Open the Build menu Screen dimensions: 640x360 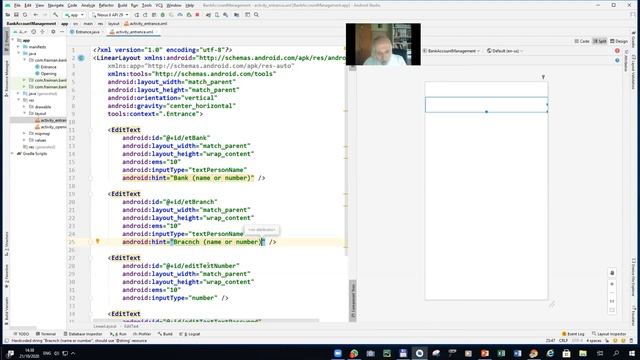click(x=122, y=5)
